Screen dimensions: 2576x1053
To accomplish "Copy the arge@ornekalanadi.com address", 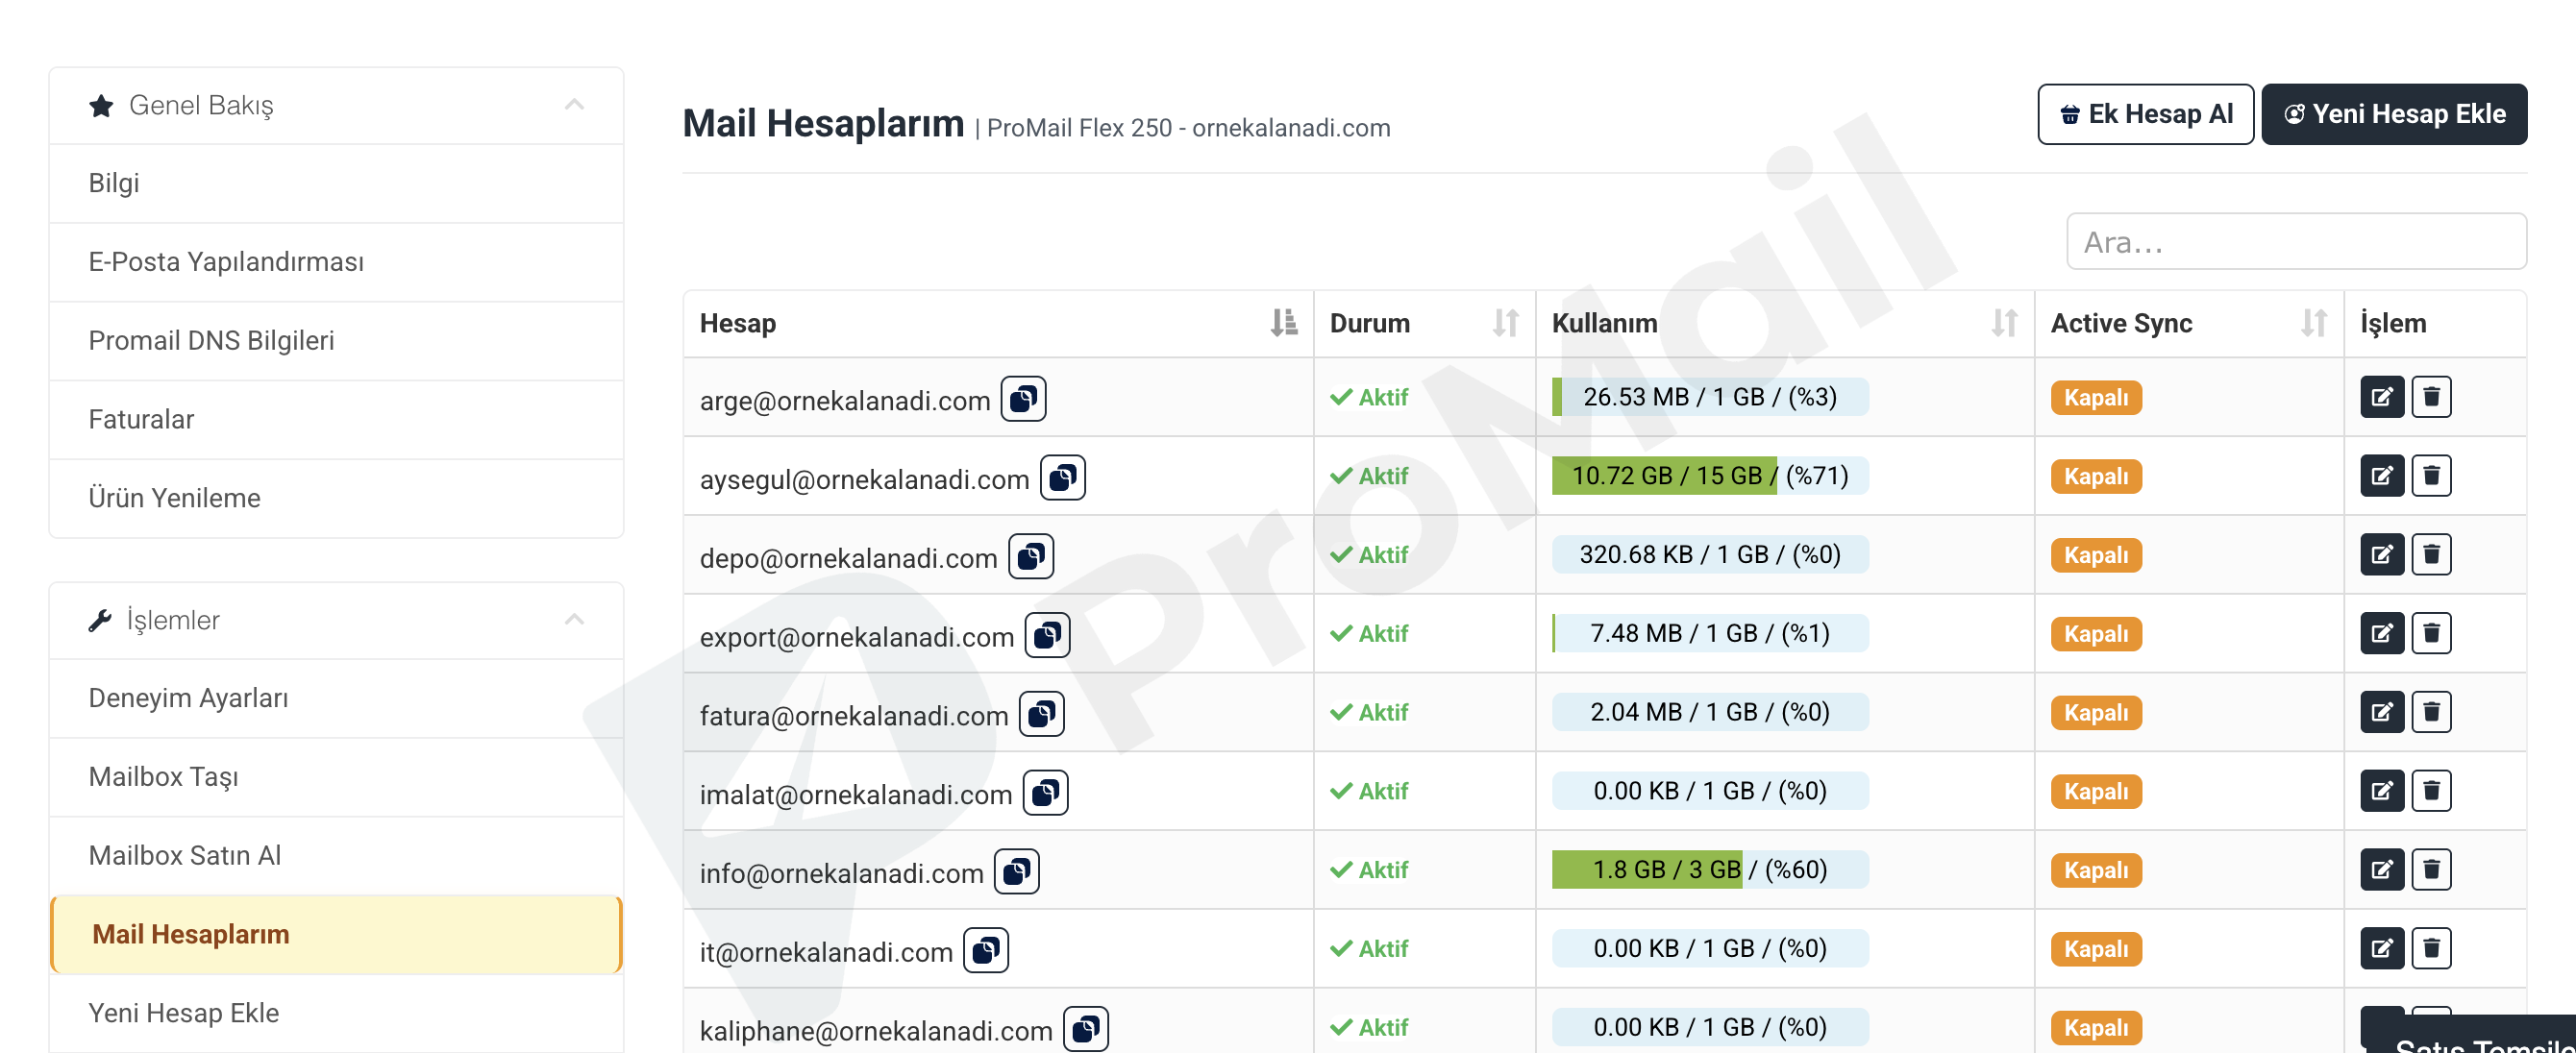I will click(x=1023, y=399).
